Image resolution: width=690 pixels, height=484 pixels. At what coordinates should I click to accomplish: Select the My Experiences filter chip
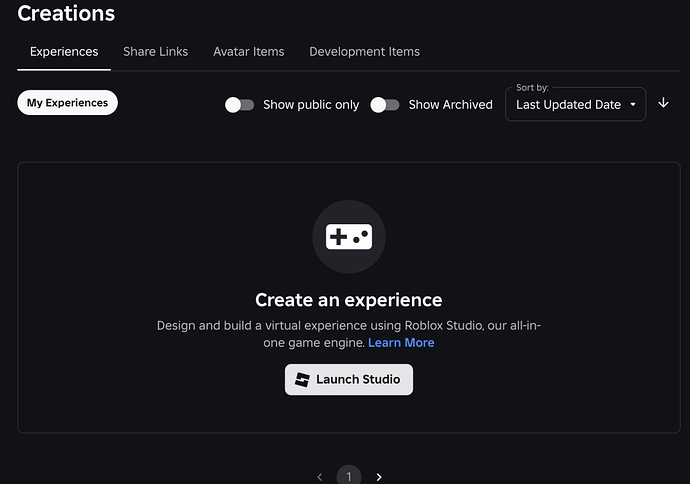[67, 103]
